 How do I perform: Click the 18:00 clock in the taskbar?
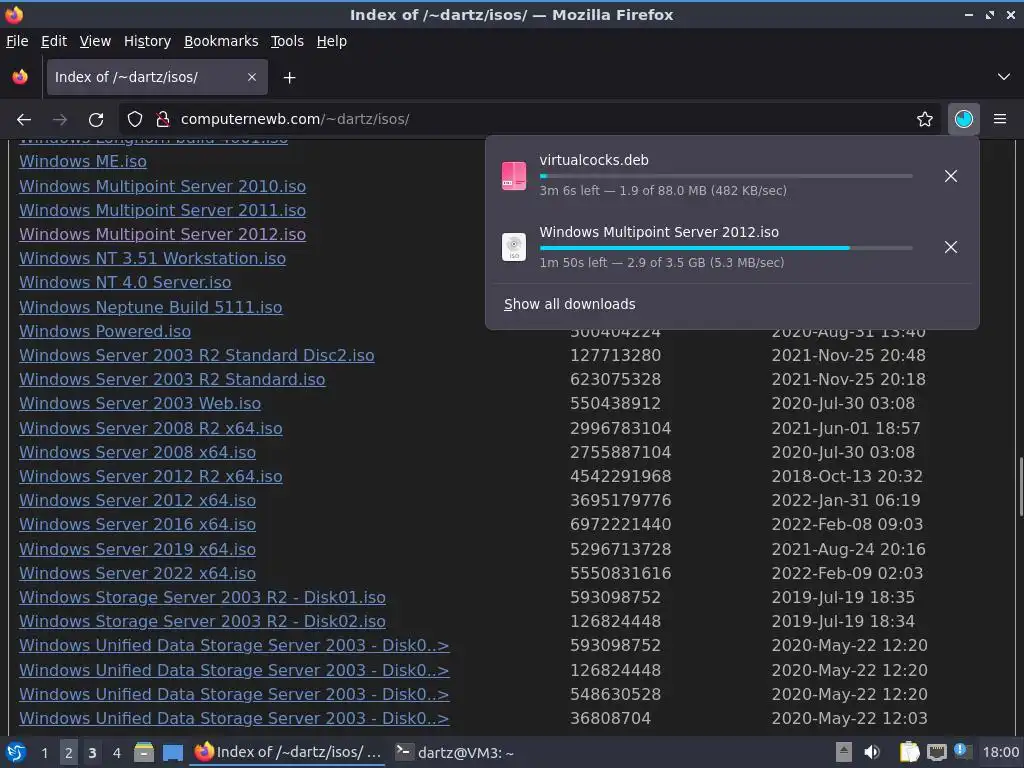(1001, 752)
